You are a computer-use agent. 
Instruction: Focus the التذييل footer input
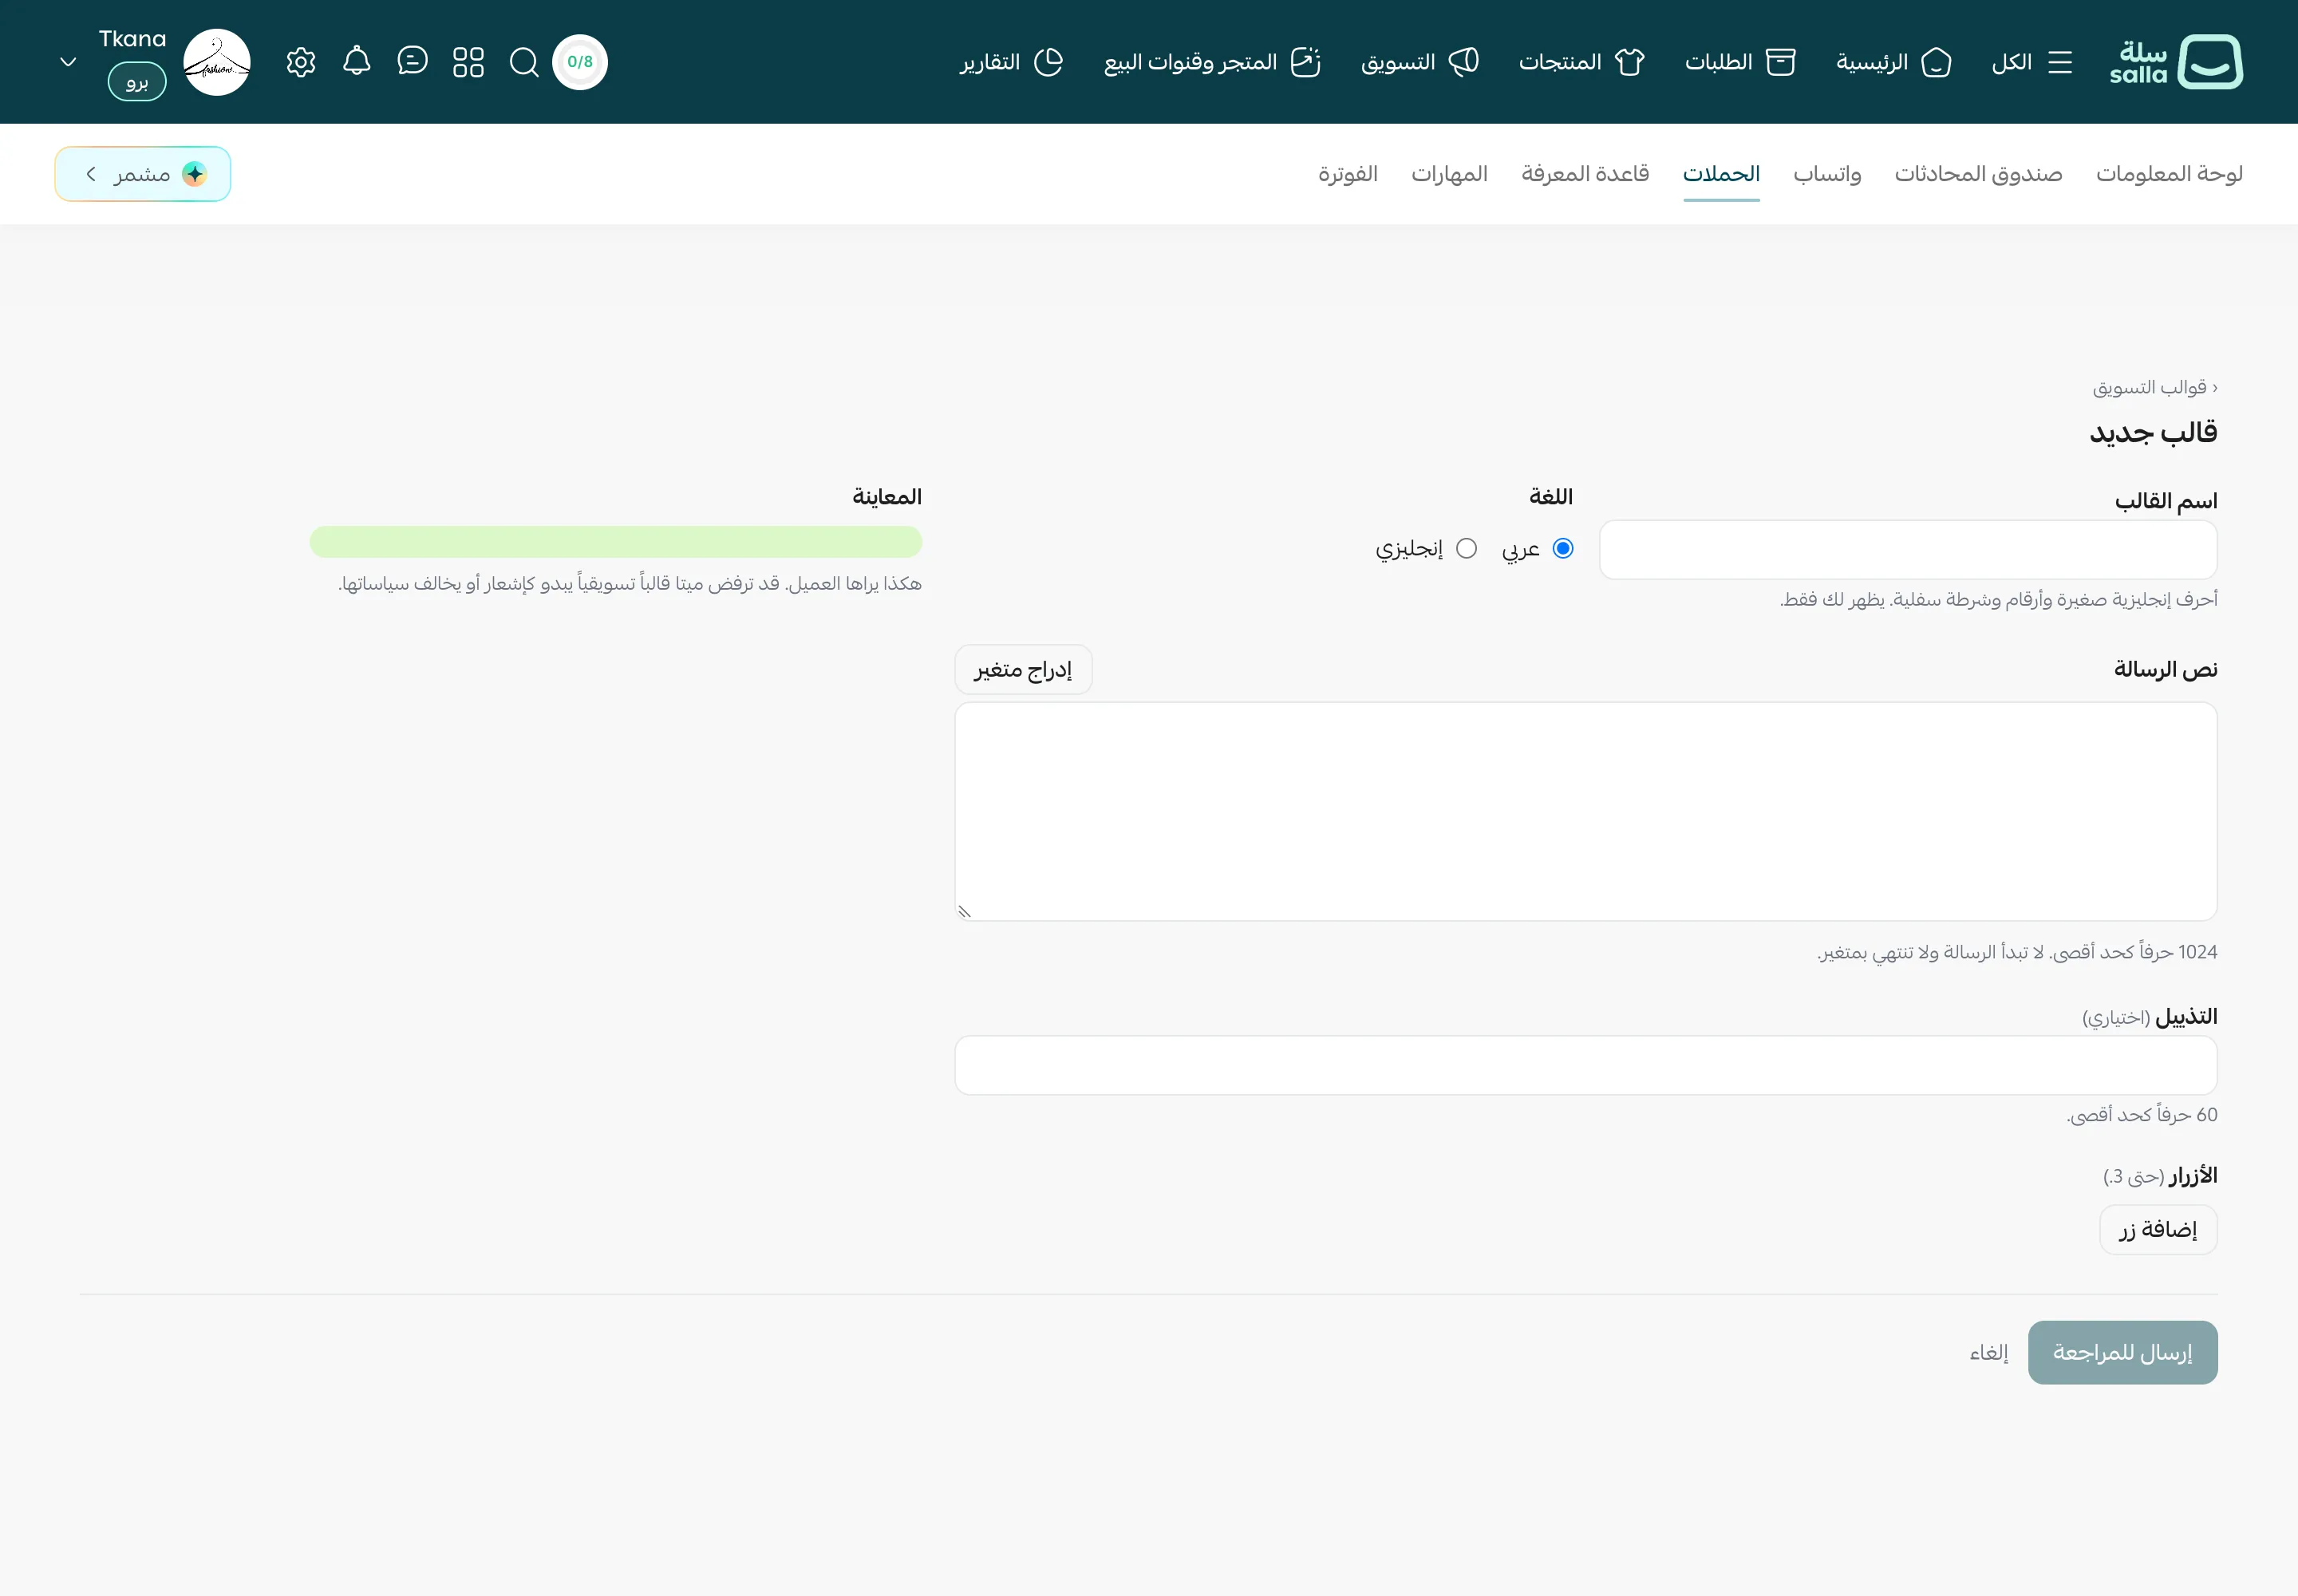(1586, 1065)
